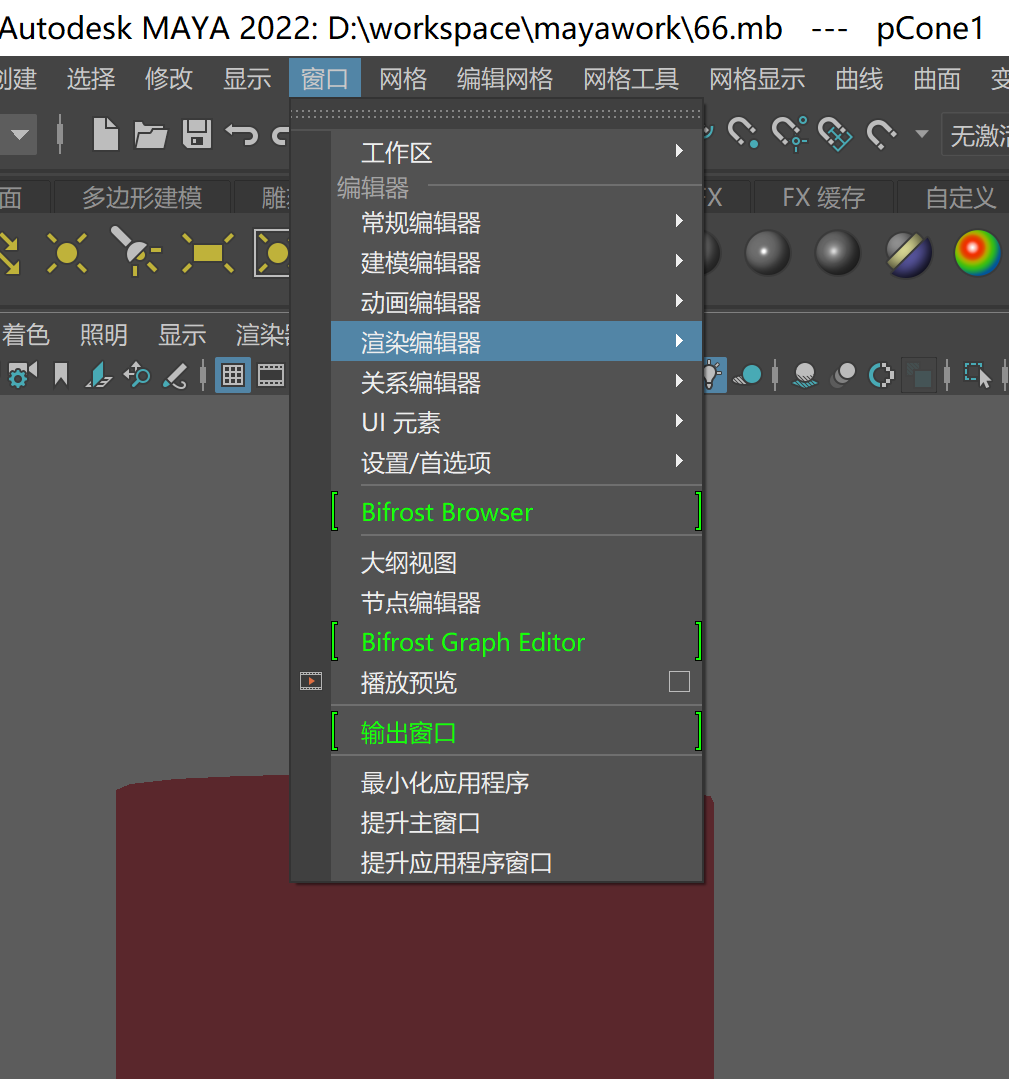1009x1079 pixels.
Task: Click the rainbow ramp shader sphere icon
Action: click(977, 253)
